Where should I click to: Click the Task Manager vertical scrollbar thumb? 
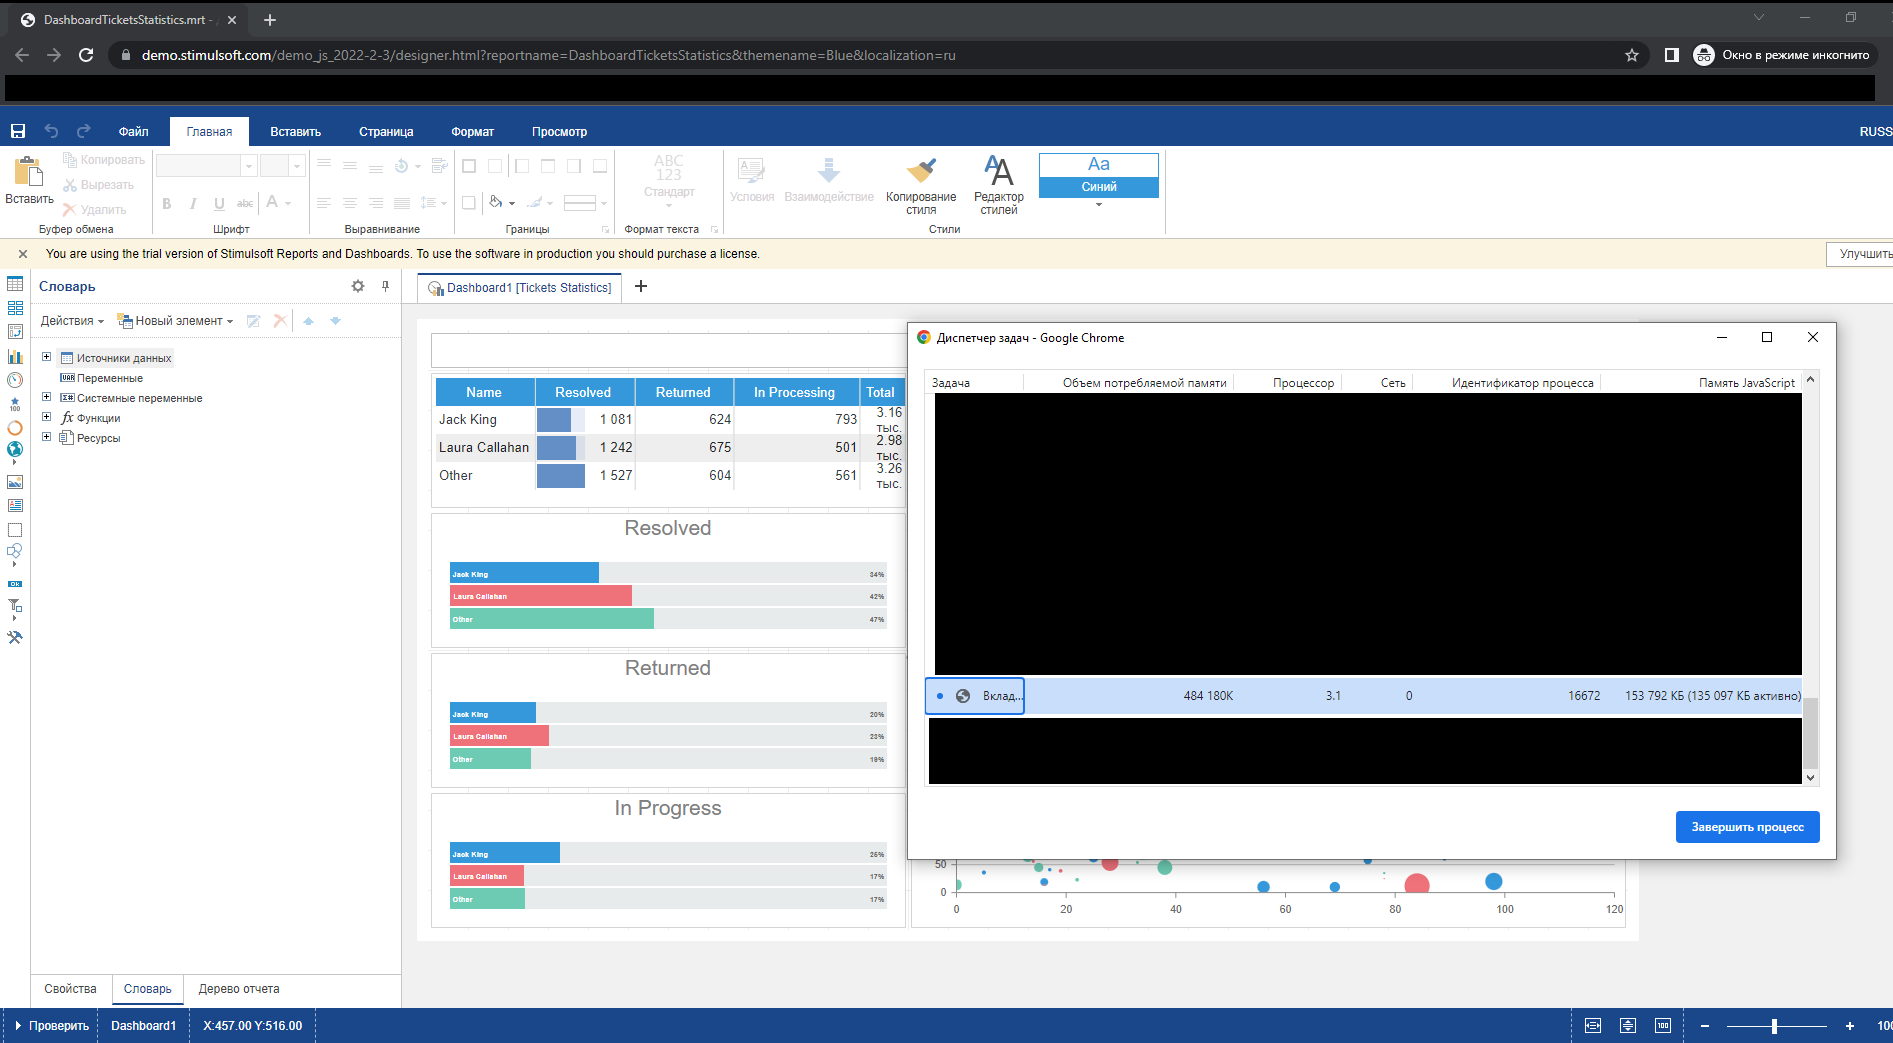pyautogui.click(x=1810, y=732)
